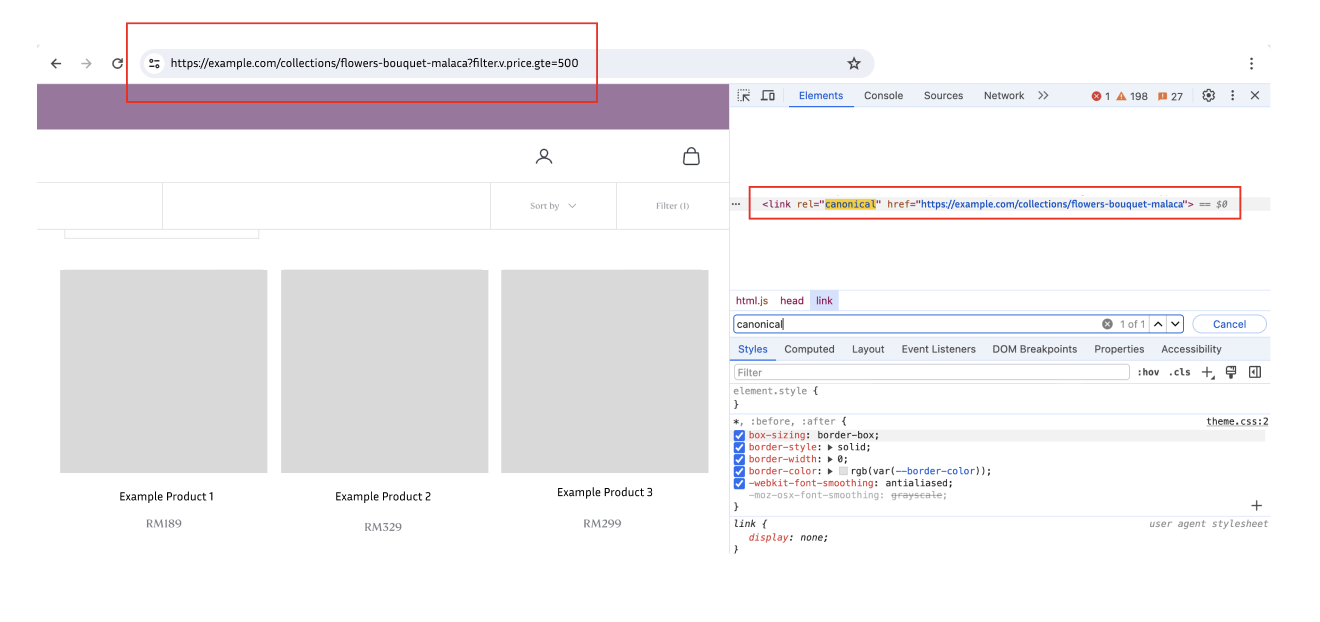
Task: Click the canonical href URL link
Action: coord(1052,204)
